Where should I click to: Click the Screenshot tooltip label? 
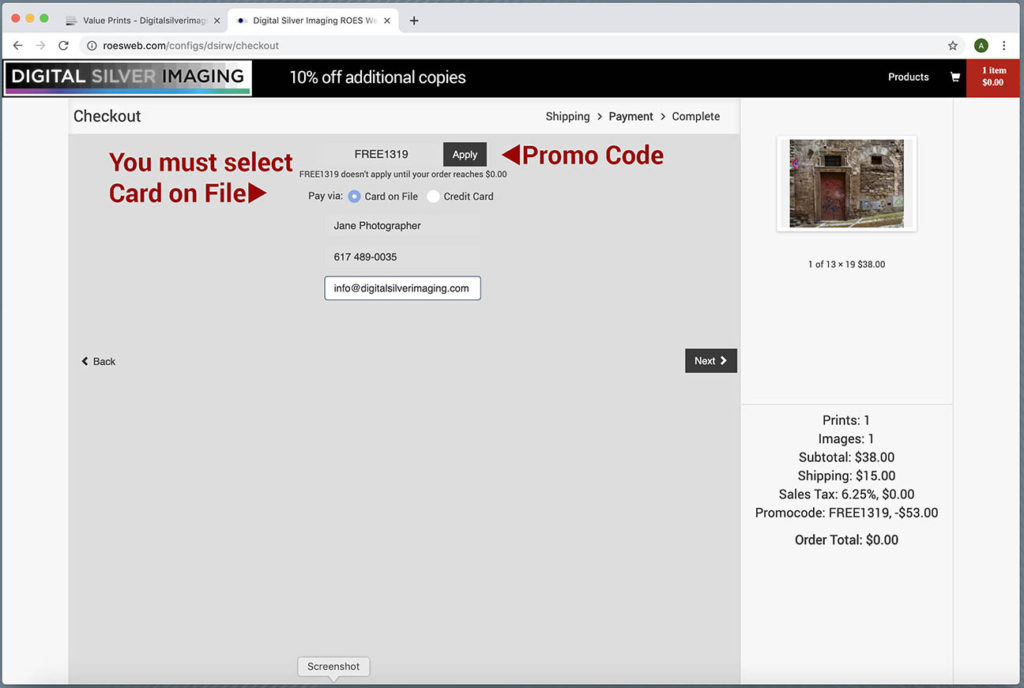coord(333,666)
